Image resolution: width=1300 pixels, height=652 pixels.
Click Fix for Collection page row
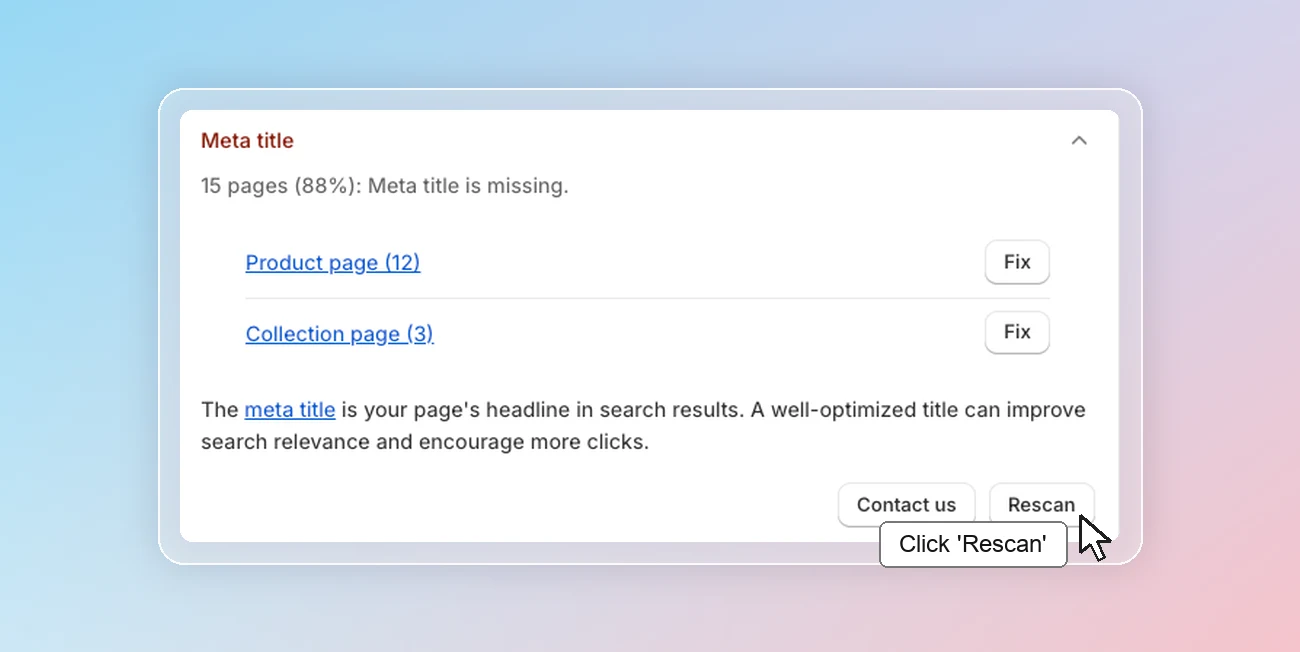click(x=1017, y=332)
